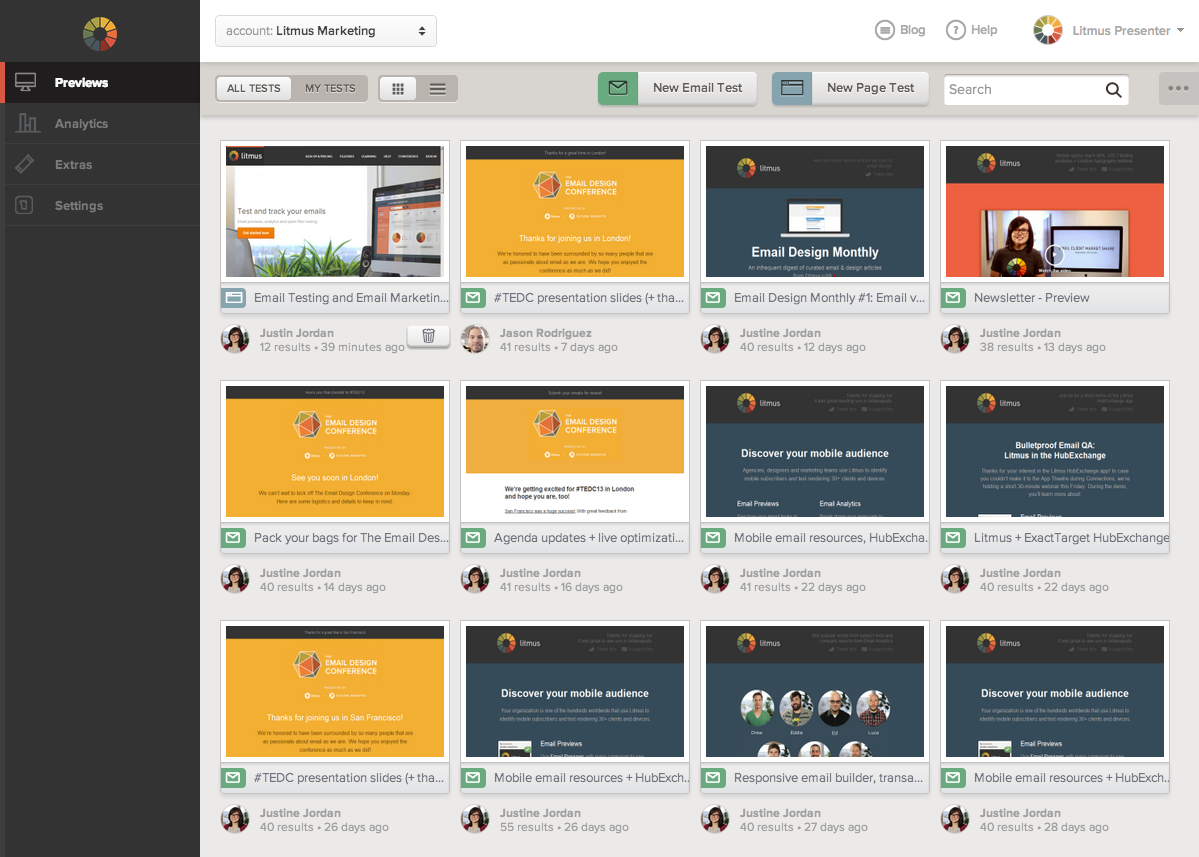Viewport: 1199px width, 857px height.
Task: Open the Email Testing and Email Marketing thumbnail
Action: (335, 212)
